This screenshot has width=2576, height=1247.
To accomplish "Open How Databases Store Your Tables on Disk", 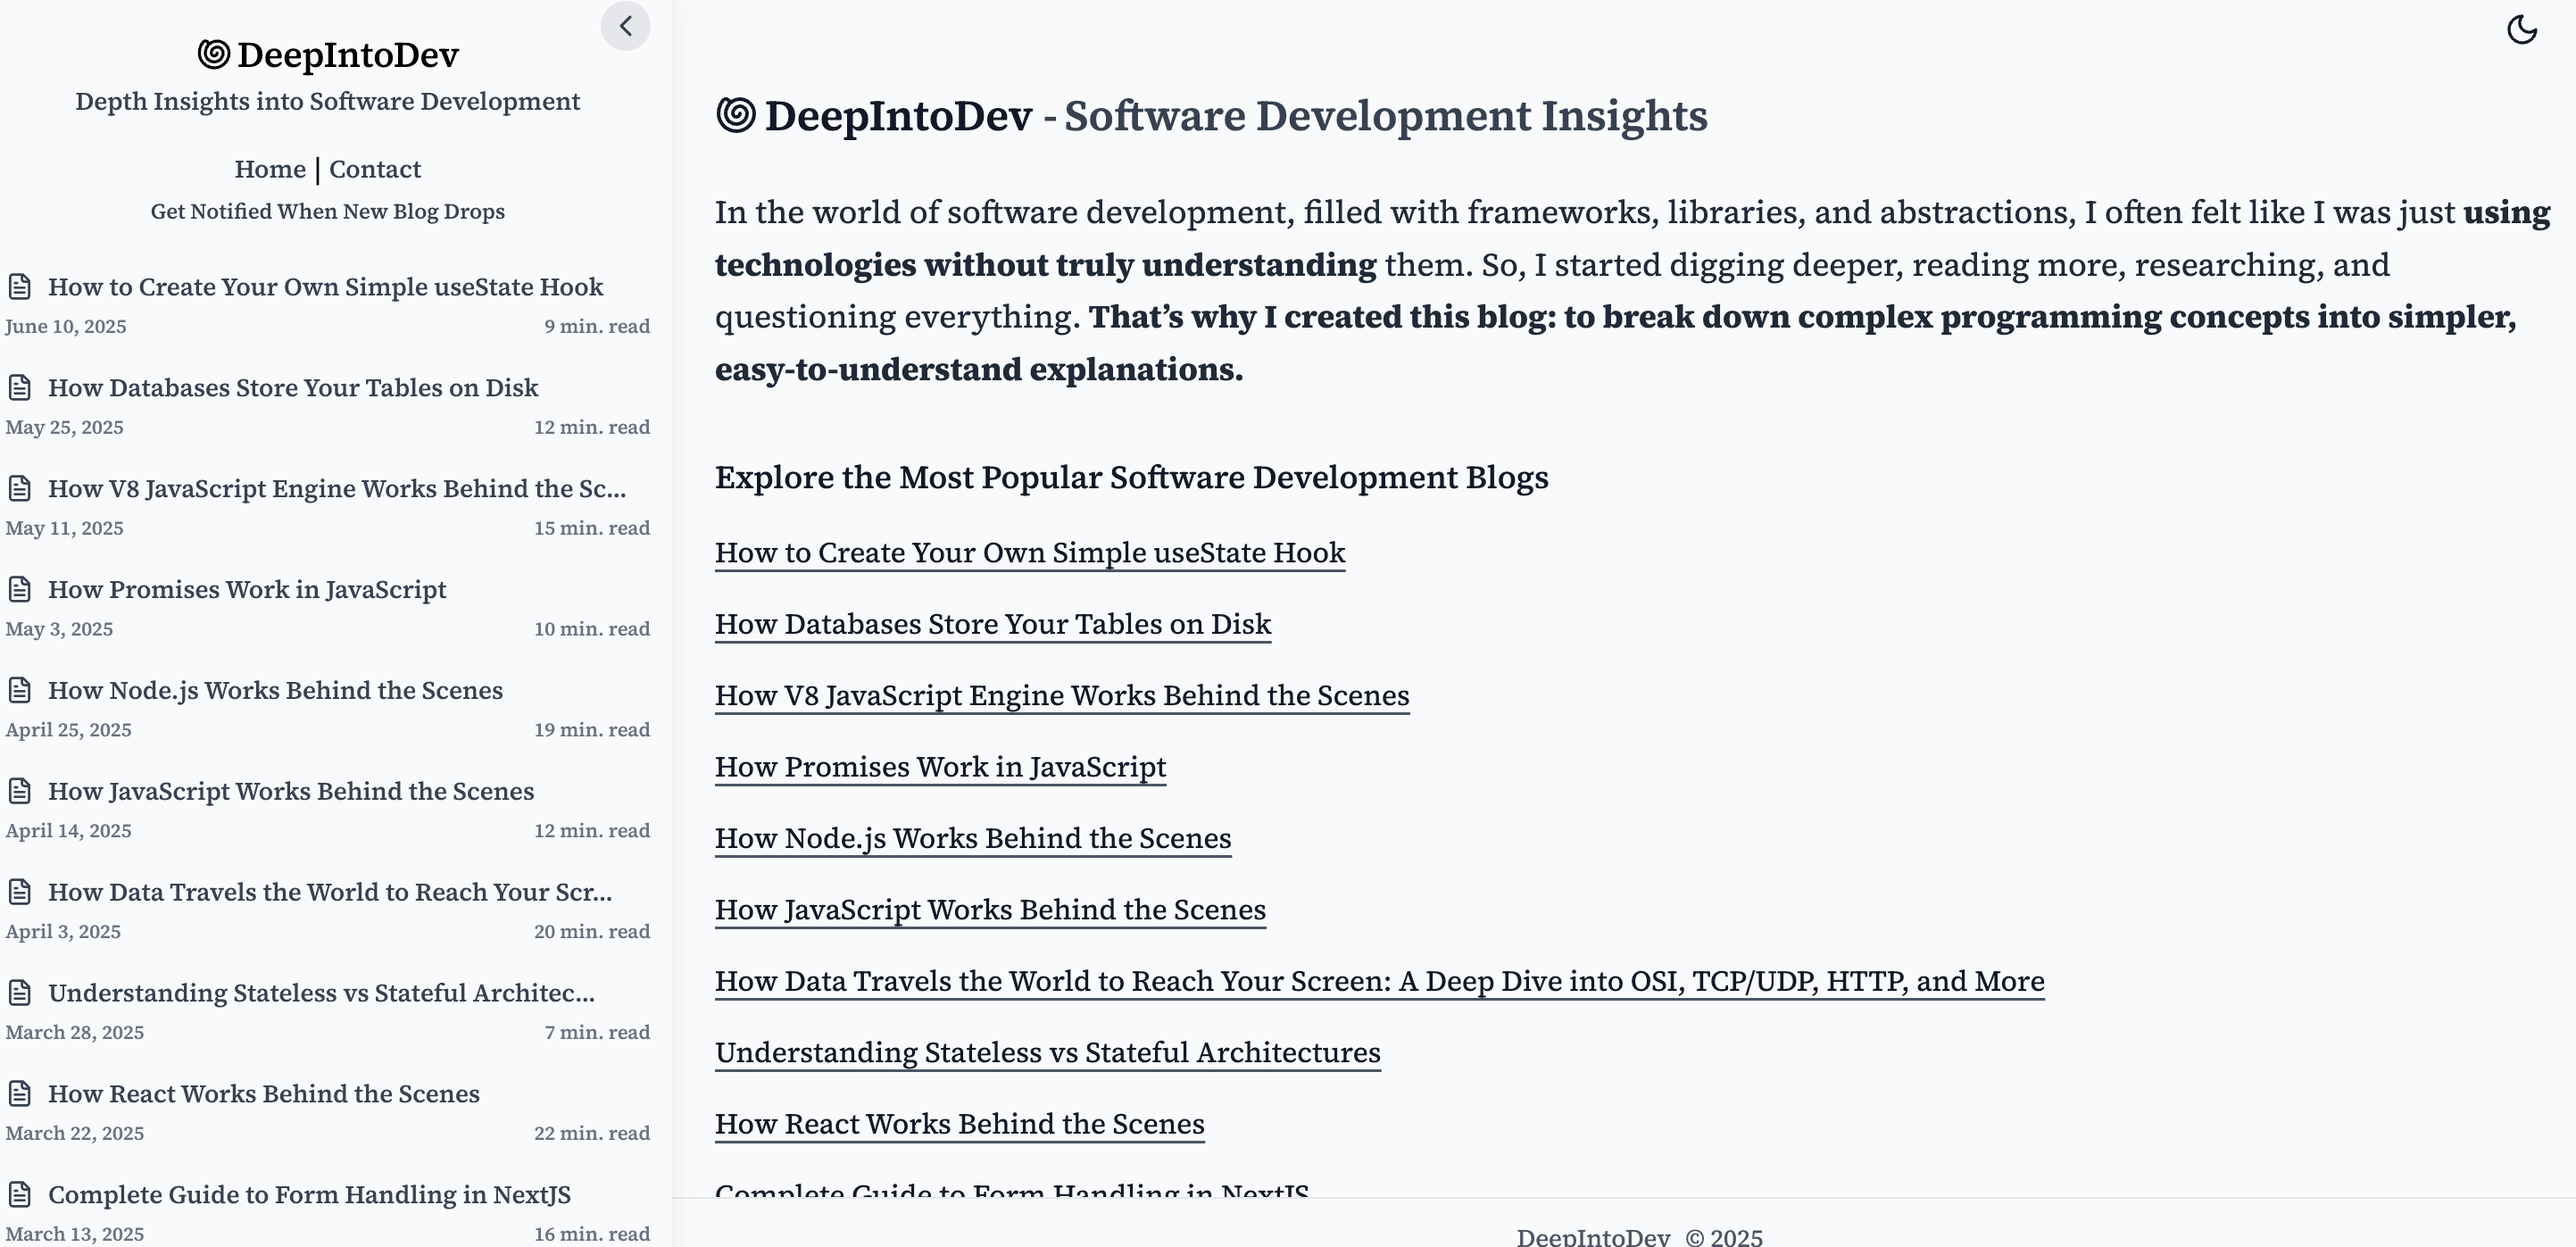I will click(991, 623).
